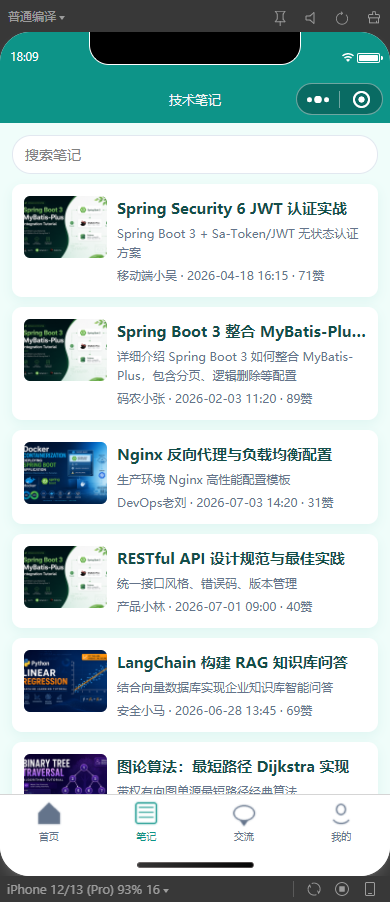Open the Docker thumbnail of the Nginx note
The height and width of the screenshot is (902, 390).
66,473
